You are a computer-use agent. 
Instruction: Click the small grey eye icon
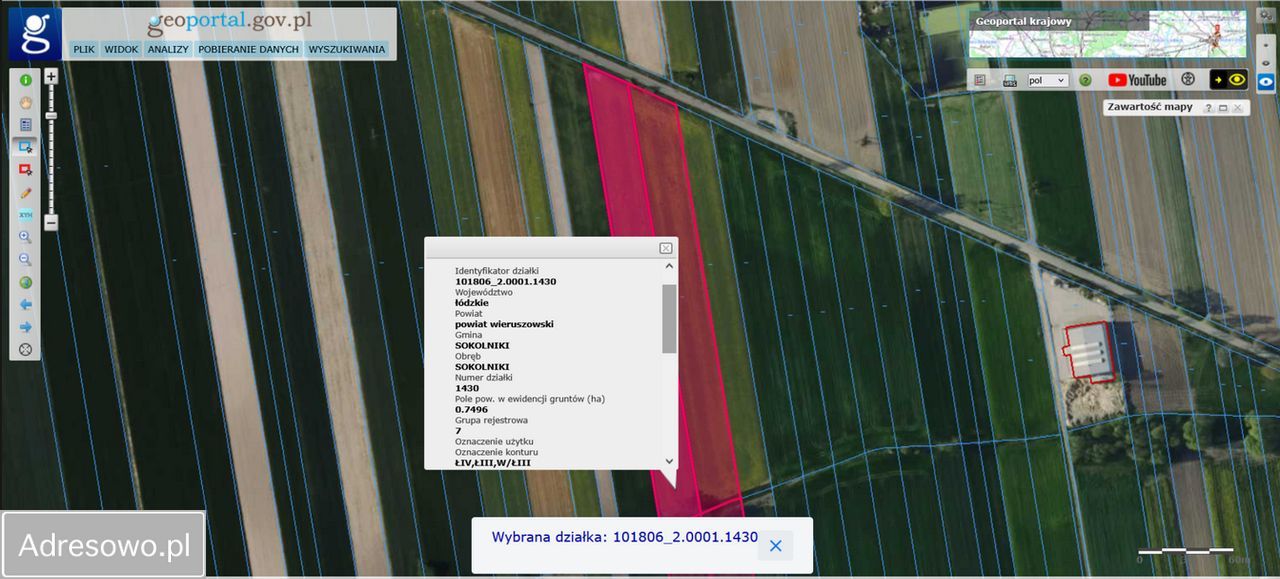click(1265, 63)
